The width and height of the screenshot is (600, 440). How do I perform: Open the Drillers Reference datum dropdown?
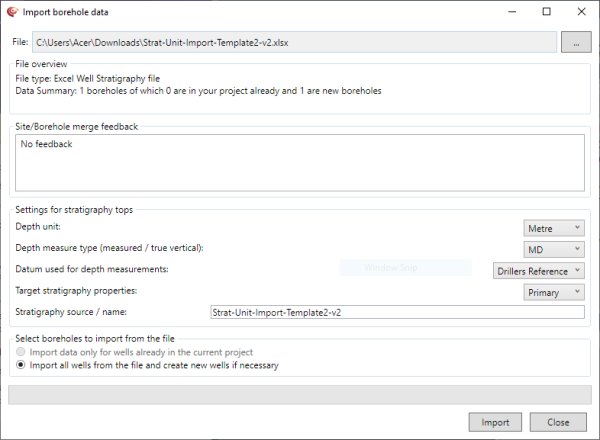(540, 271)
